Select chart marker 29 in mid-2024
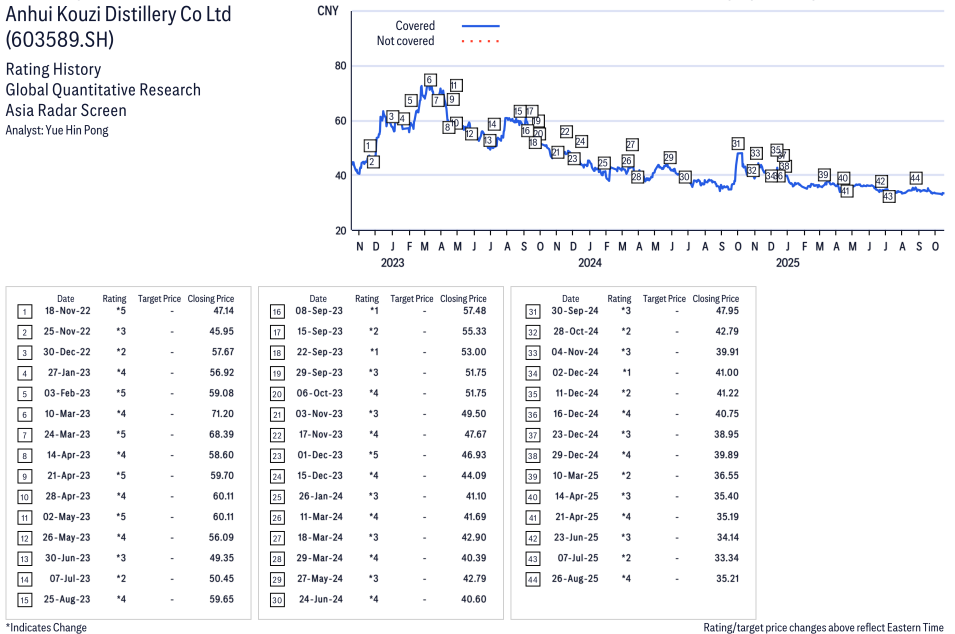 [669, 158]
